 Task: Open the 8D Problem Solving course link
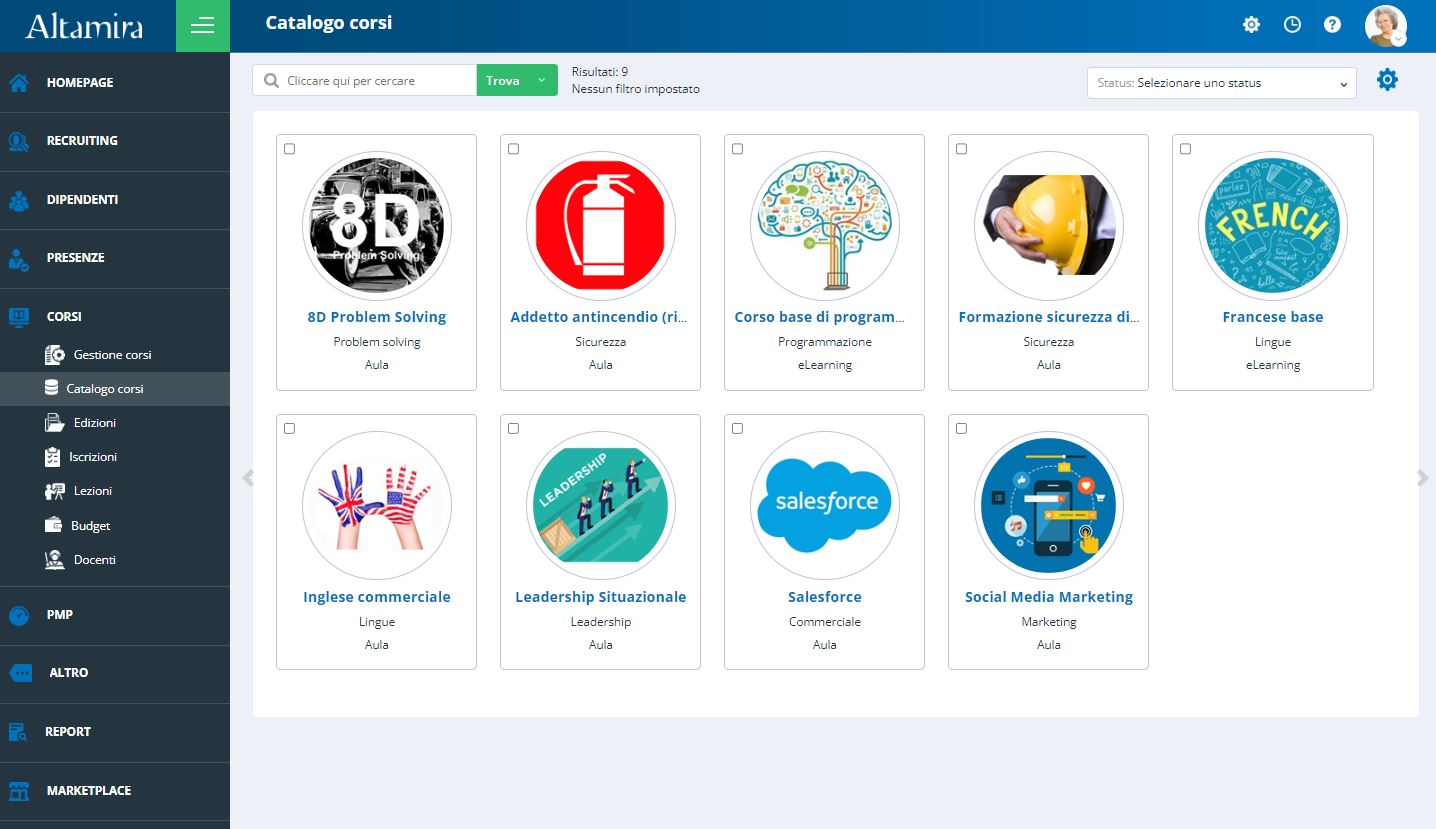(377, 317)
